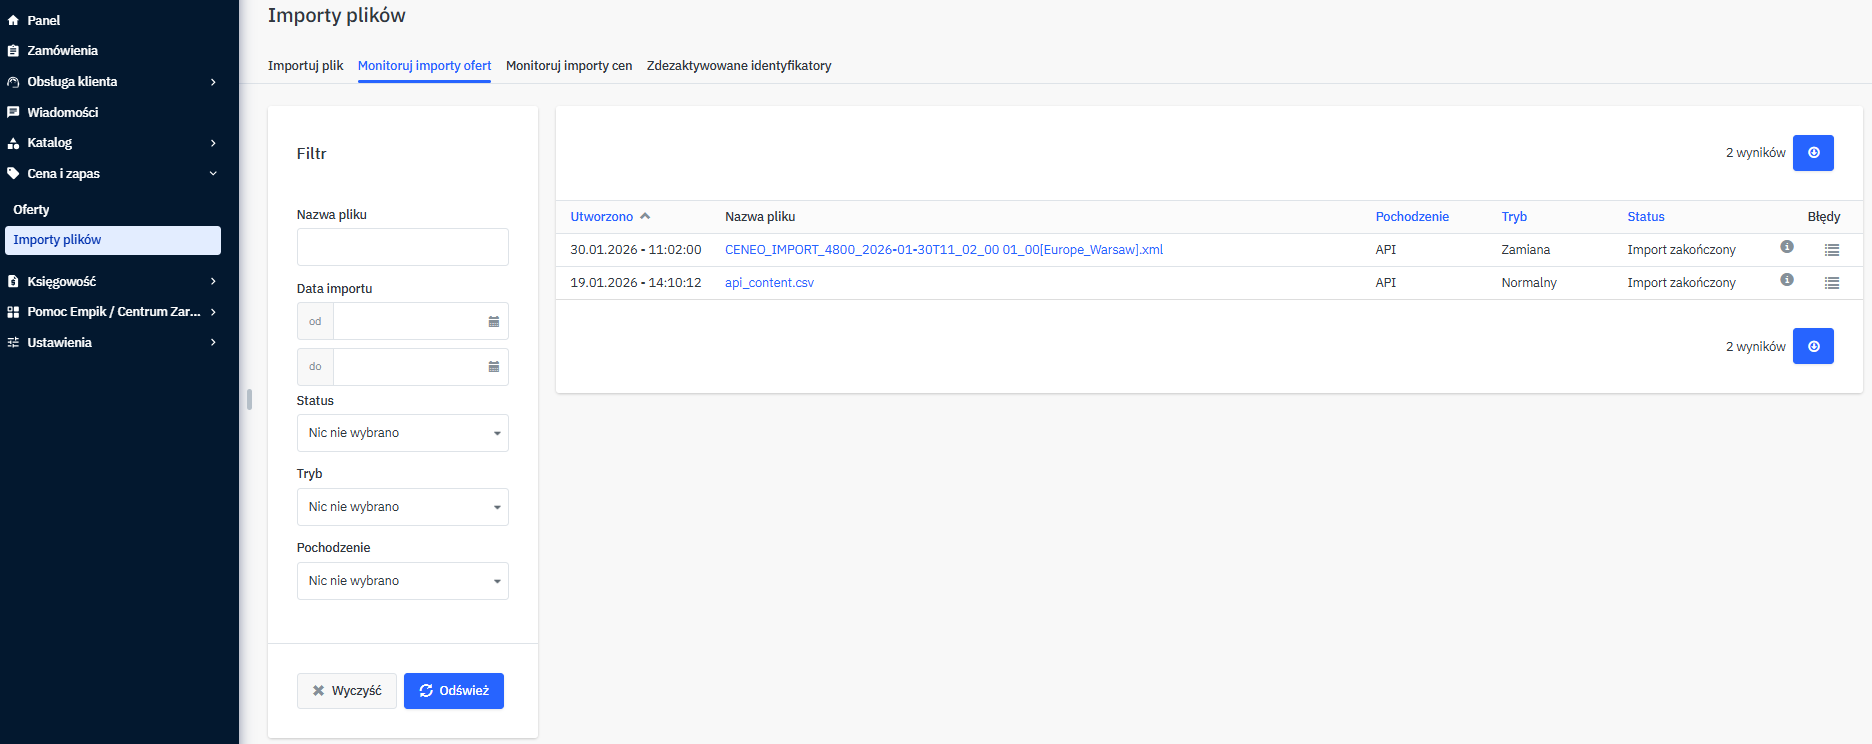
Task: Click the info icon for CENEO import row
Action: coord(1786,247)
